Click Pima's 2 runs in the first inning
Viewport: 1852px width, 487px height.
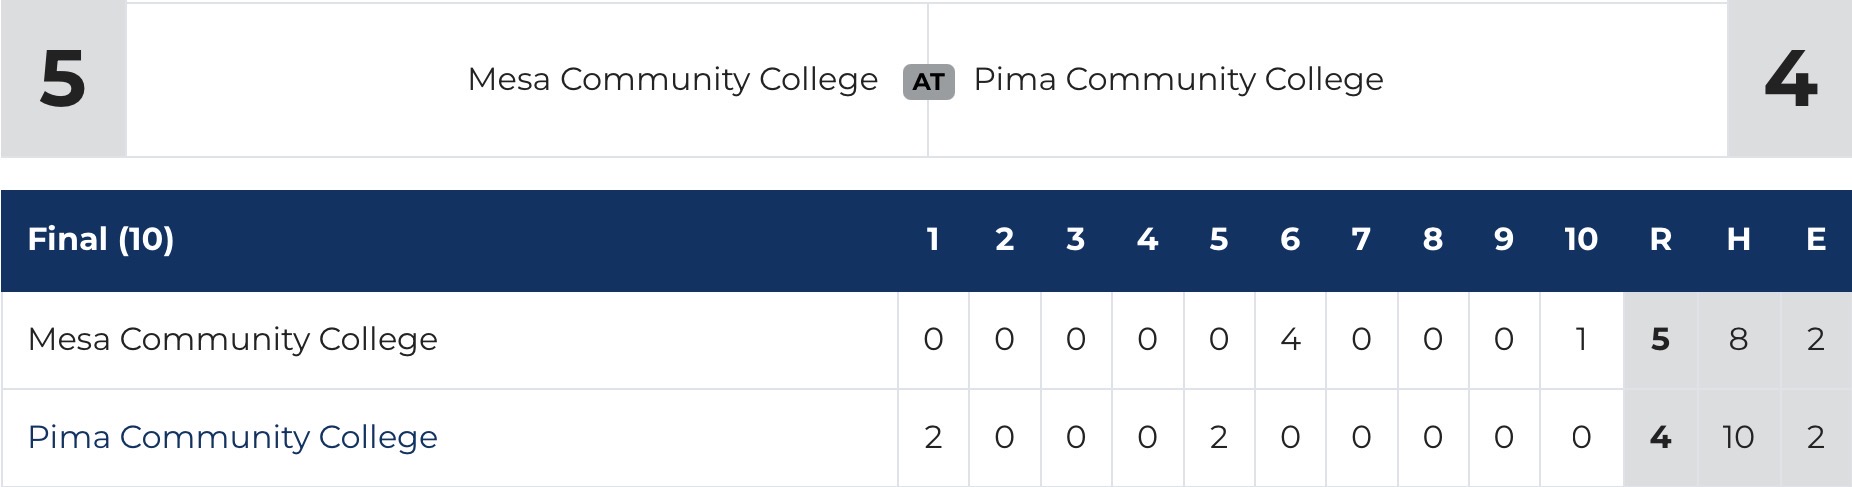pos(933,437)
